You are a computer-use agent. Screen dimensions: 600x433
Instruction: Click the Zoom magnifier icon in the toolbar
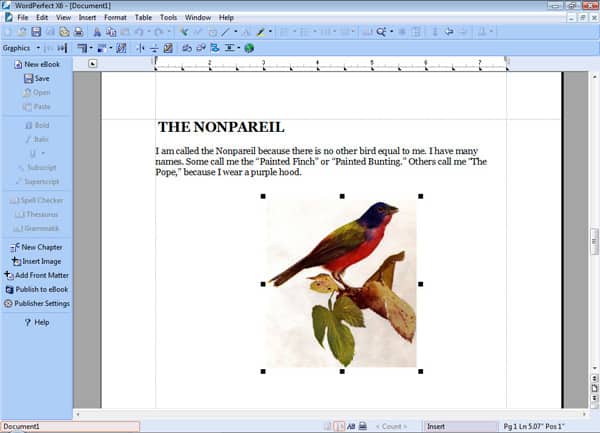(380, 32)
